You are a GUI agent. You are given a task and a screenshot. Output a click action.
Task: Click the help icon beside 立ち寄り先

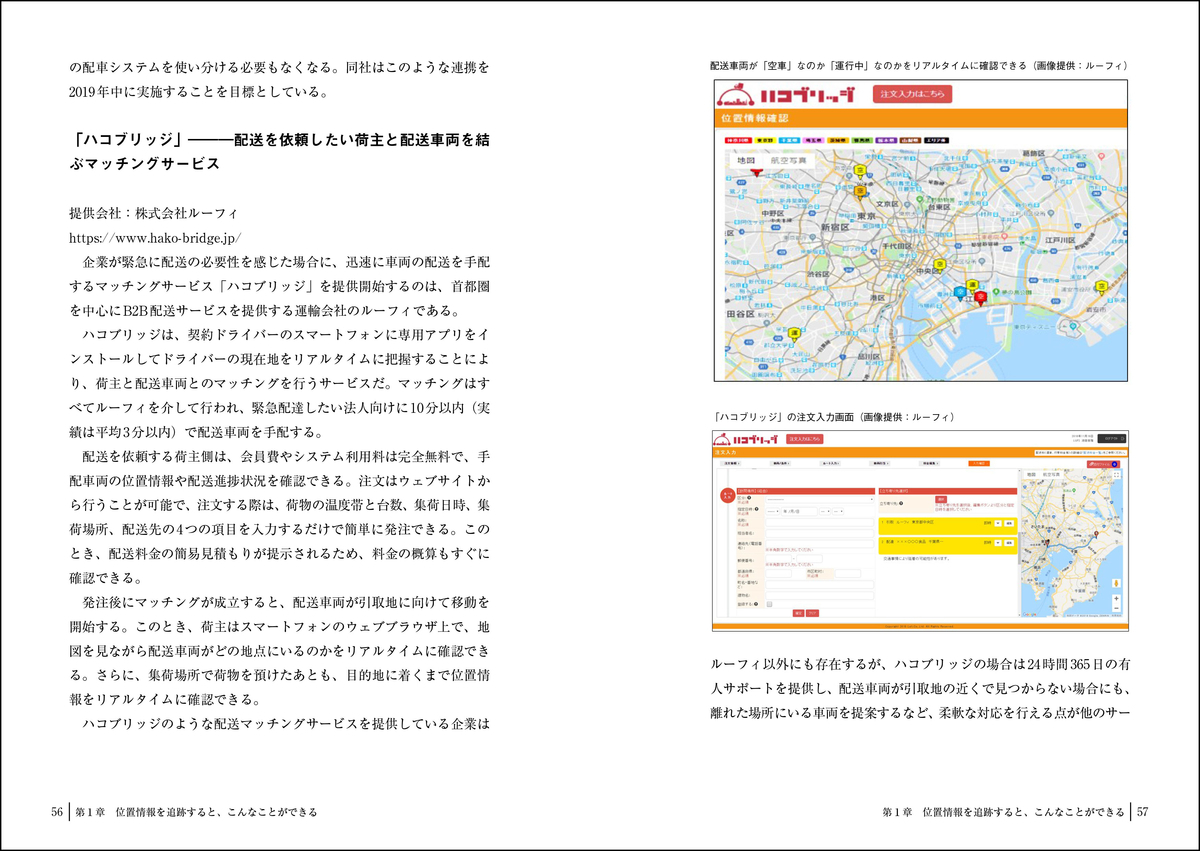[901, 503]
